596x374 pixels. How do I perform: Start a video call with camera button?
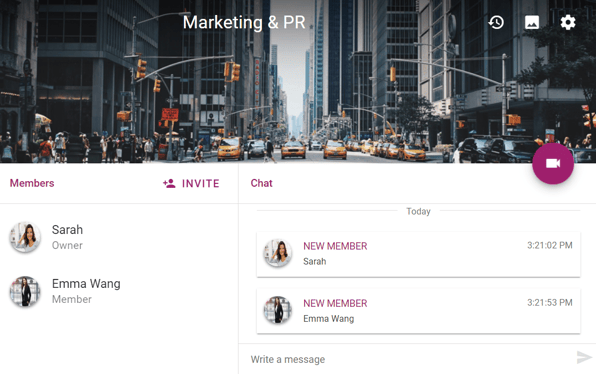tap(553, 163)
